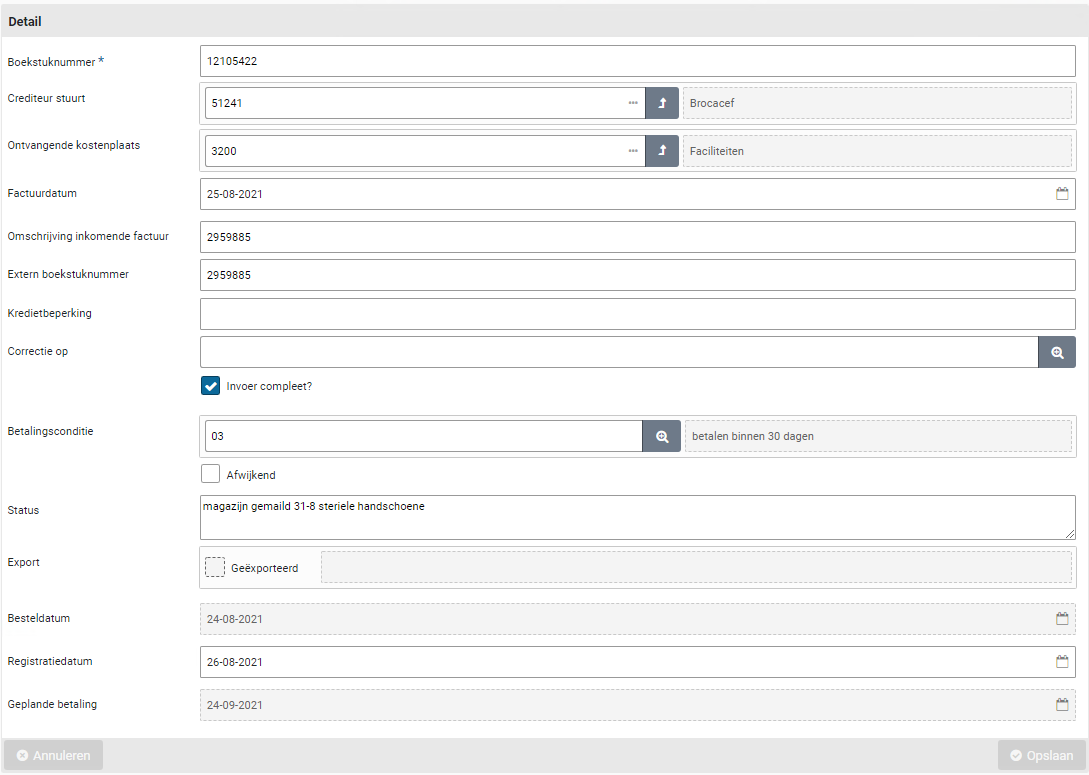1089x775 pixels.
Task: Click the Besteldatum calendar icon
Action: click(x=1062, y=619)
